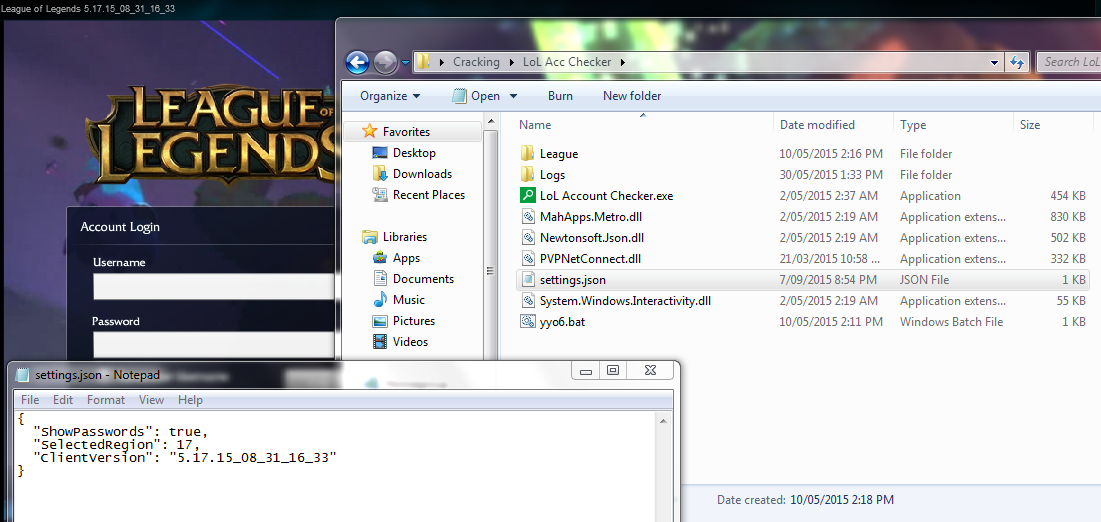Open Notepad Format menu
Image resolution: width=1101 pixels, height=522 pixels.
[x=106, y=400]
